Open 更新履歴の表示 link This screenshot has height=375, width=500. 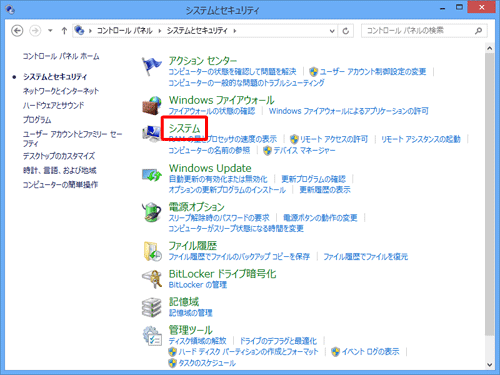point(325,190)
